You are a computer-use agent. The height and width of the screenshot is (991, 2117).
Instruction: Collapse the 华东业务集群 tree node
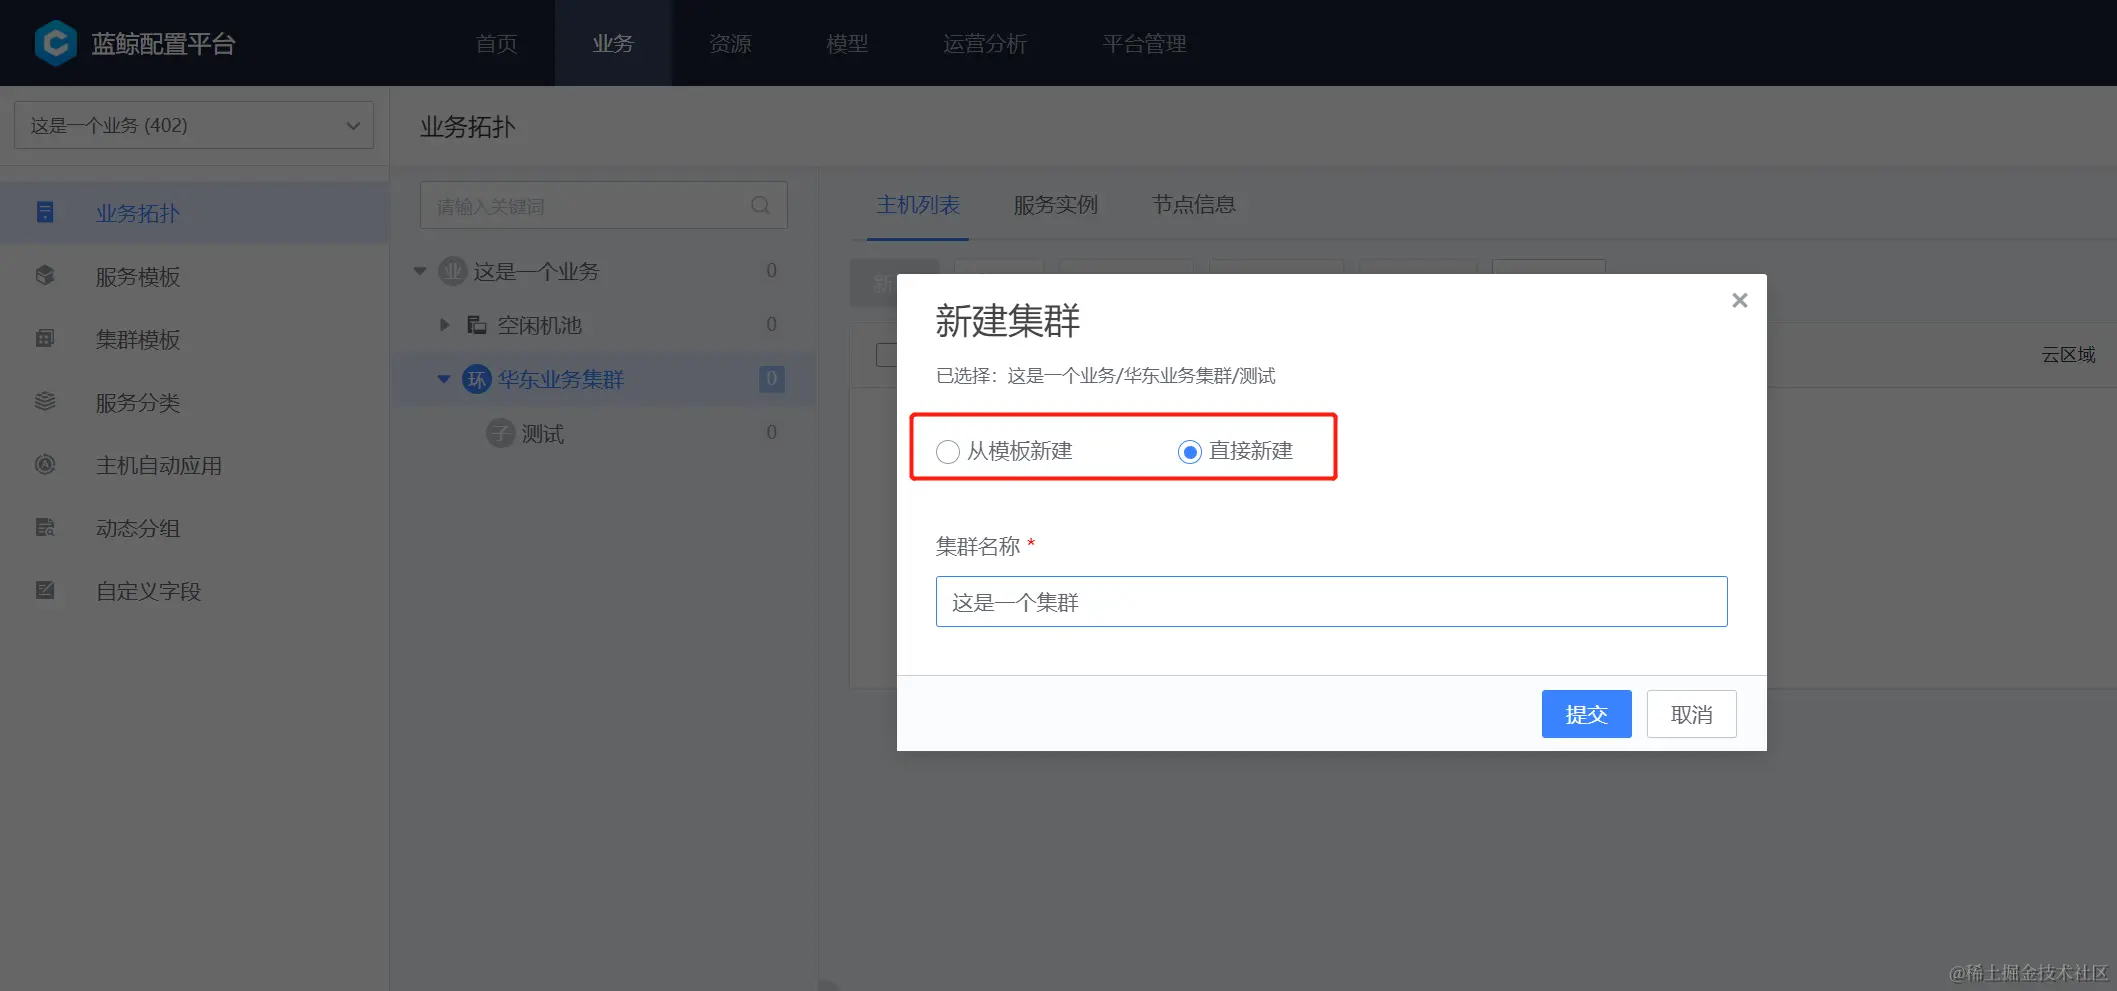(x=444, y=379)
